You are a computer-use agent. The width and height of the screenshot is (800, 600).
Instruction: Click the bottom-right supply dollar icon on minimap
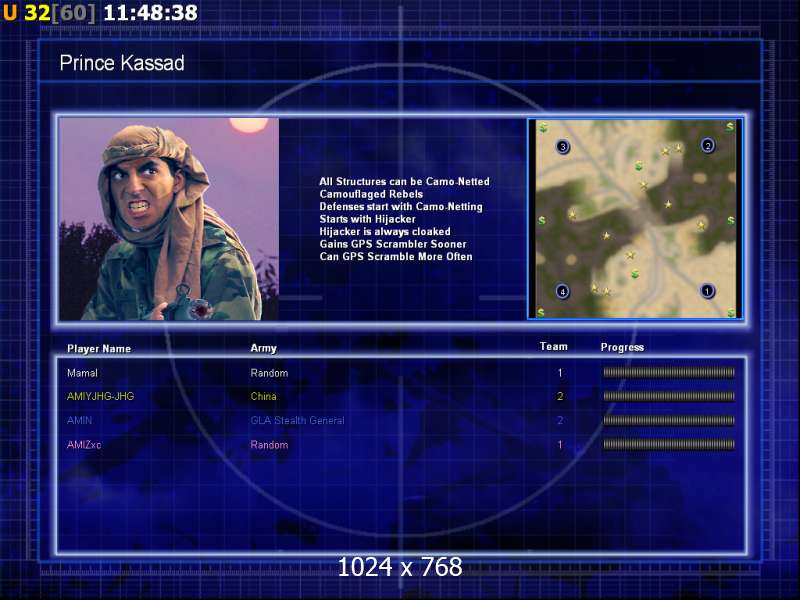tap(731, 312)
